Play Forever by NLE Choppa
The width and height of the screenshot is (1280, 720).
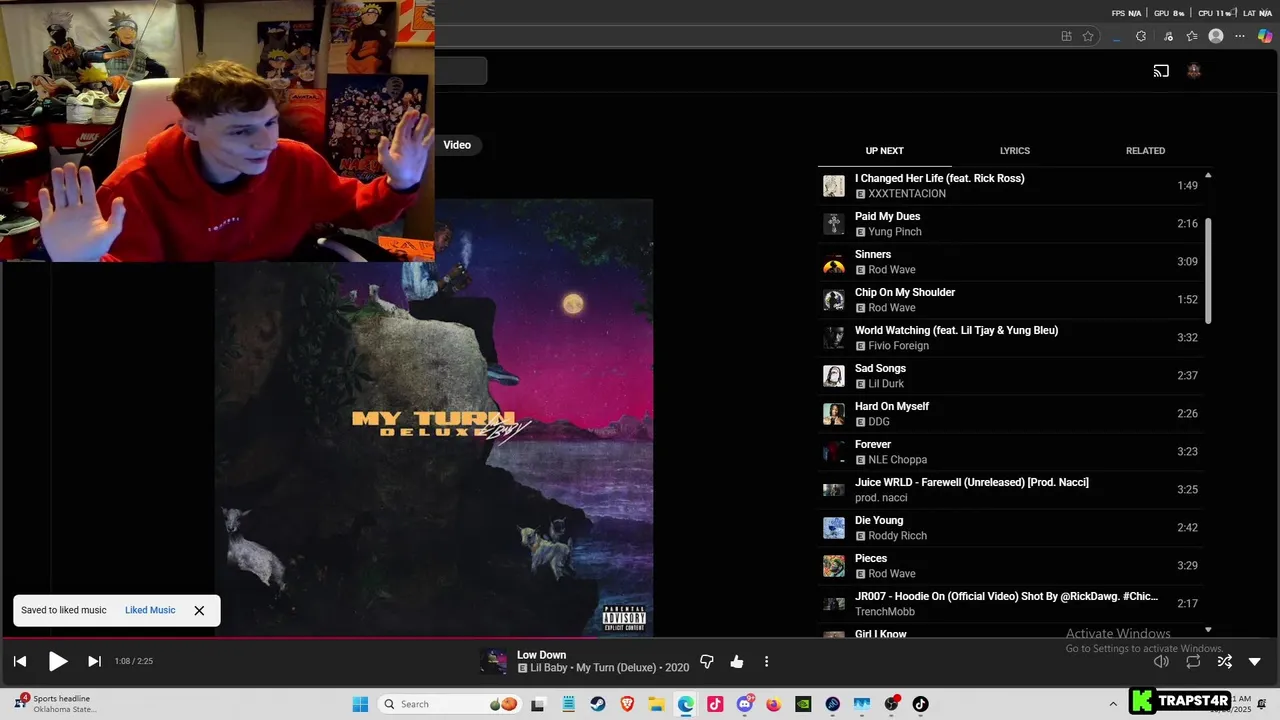[1010, 452]
